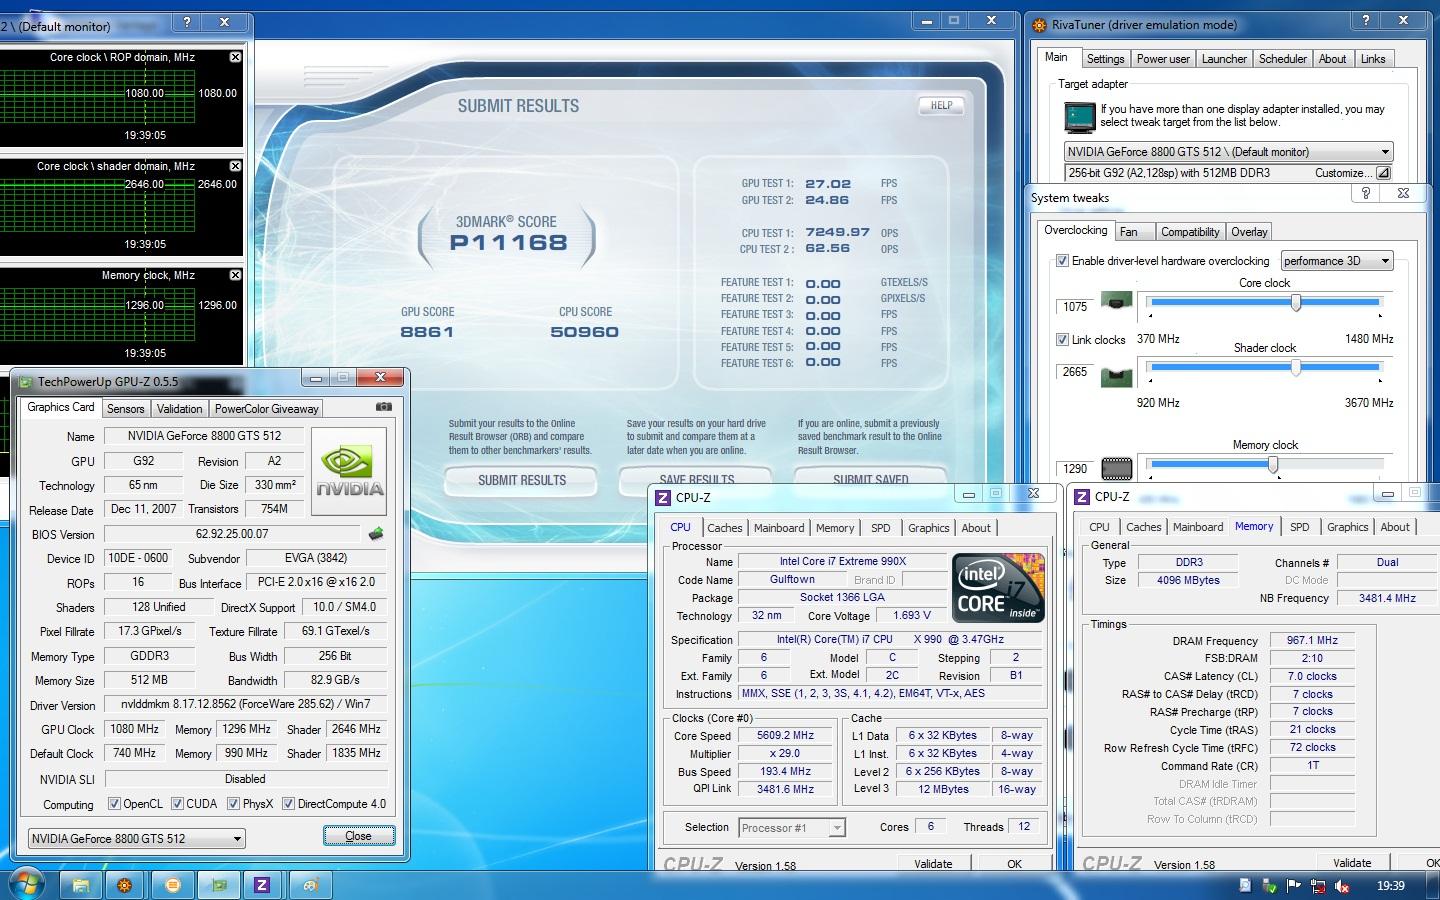Image resolution: width=1440 pixels, height=900 pixels.
Task: Open the System tweaks Overlay tab
Action: click(x=1249, y=232)
